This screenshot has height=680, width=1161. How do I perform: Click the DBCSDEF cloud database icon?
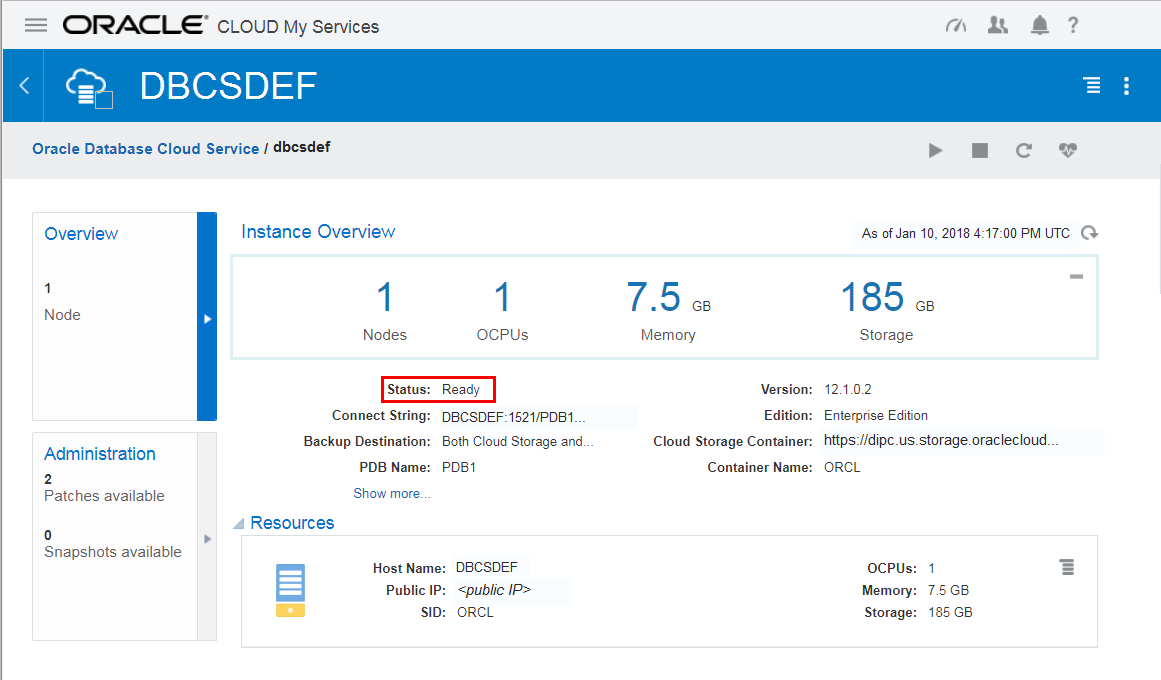(x=89, y=87)
